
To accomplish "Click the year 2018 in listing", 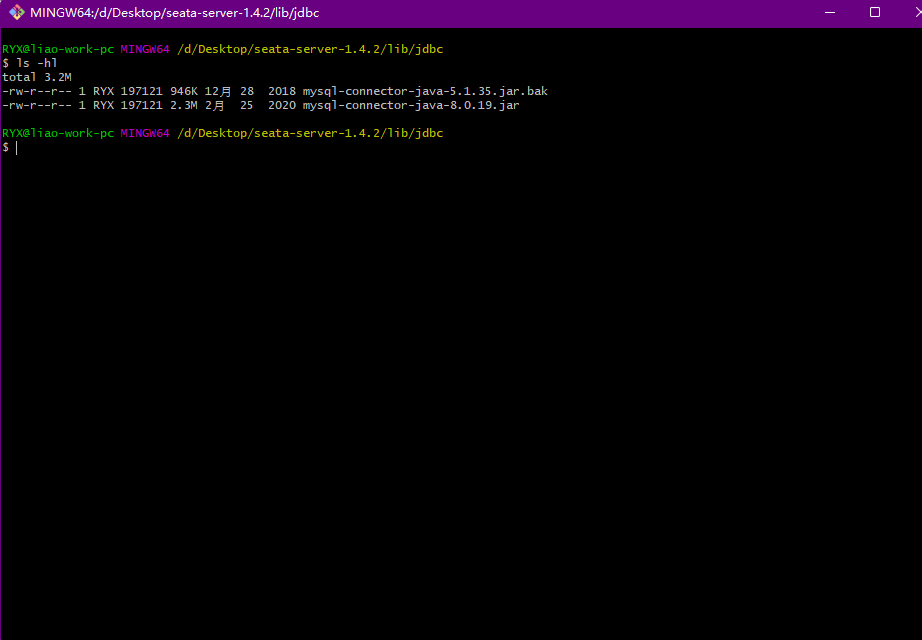I will coord(282,91).
